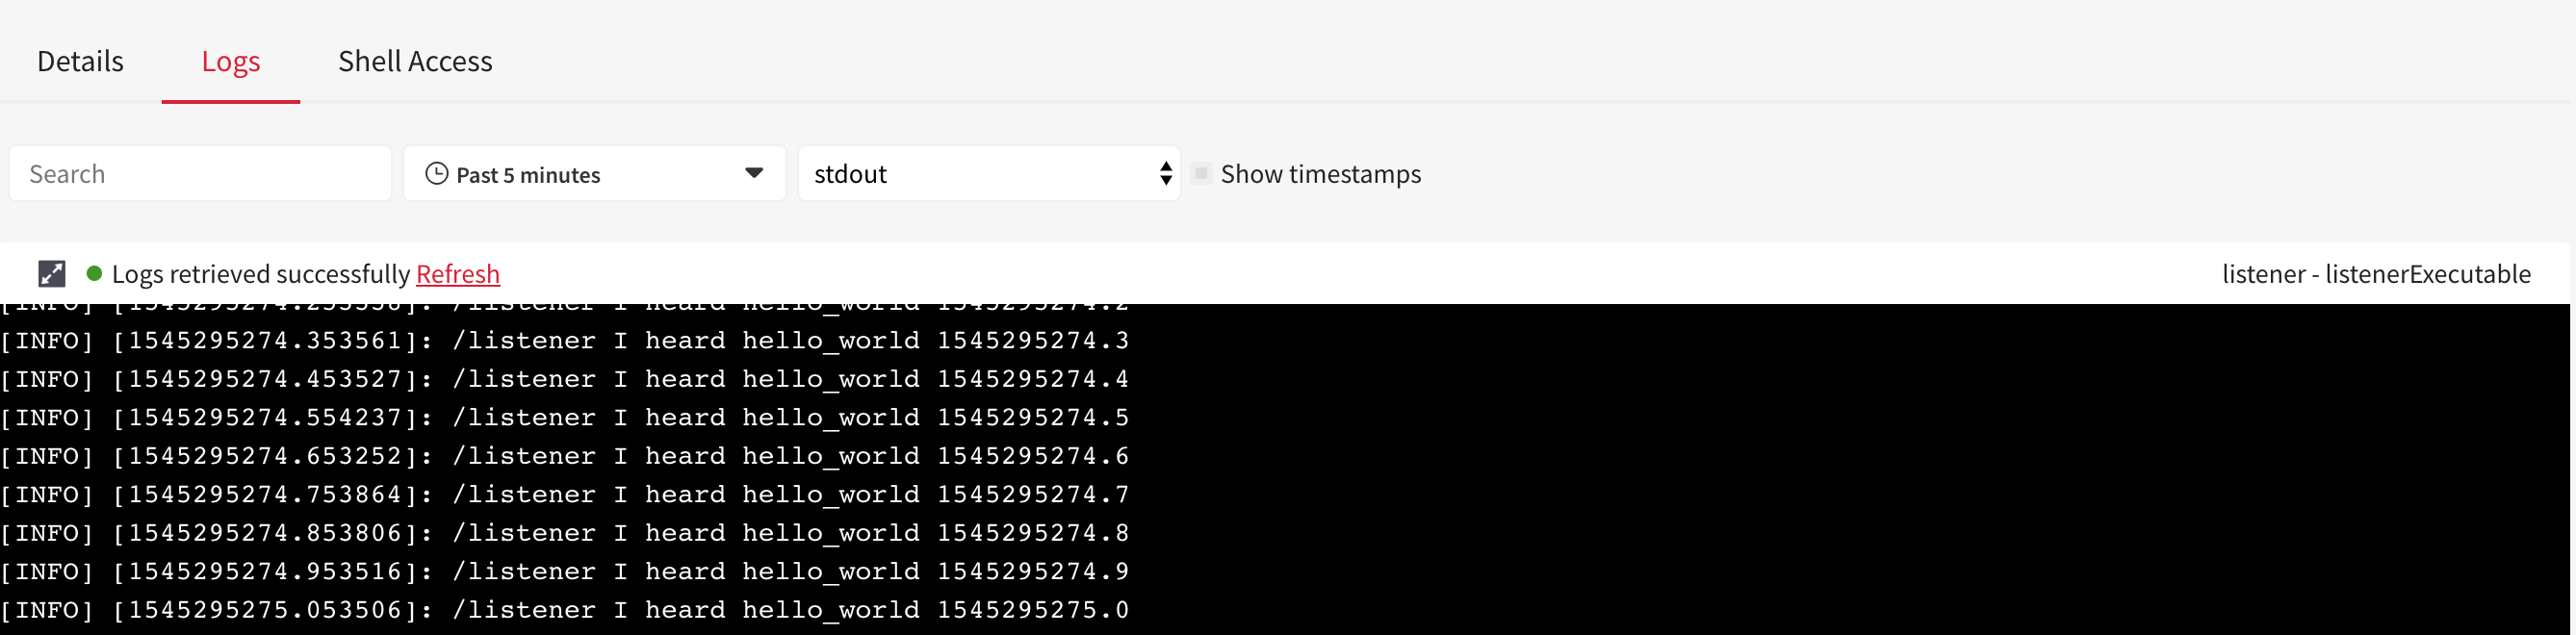
Task: Click the Show timestamps label text
Action: [x=1320, y=174]
